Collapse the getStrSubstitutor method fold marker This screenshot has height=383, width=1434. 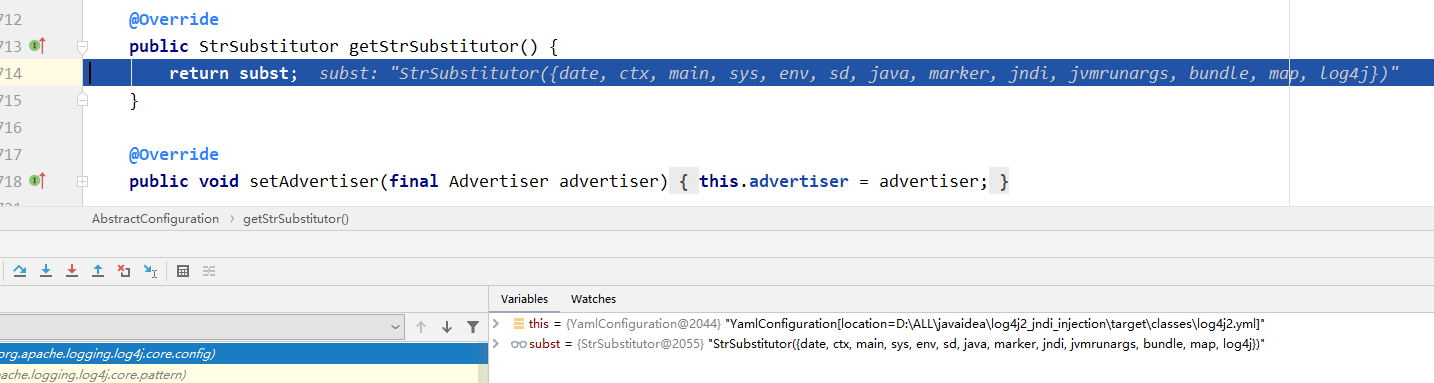tap(83, 46)
